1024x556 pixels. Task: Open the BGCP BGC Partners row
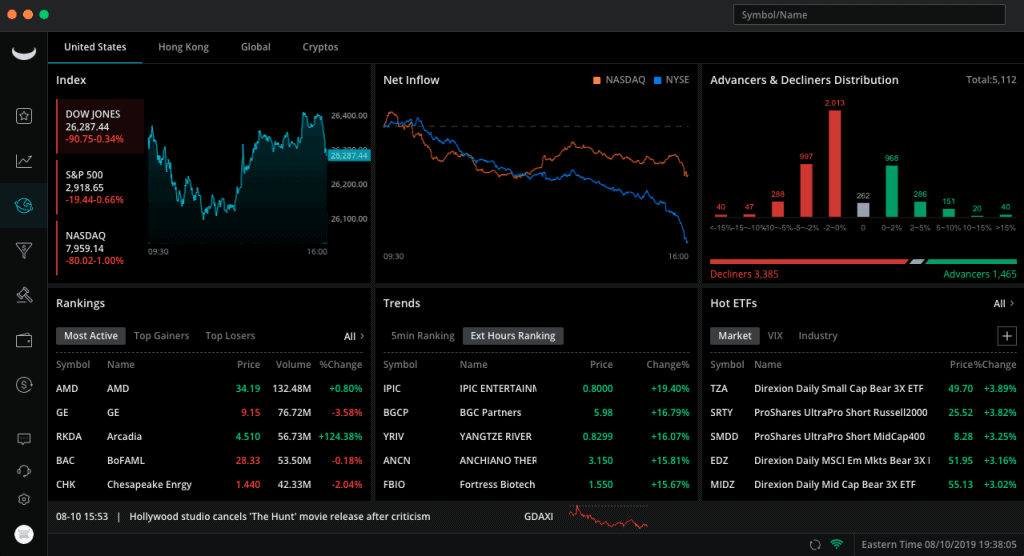tap(536, 413)
